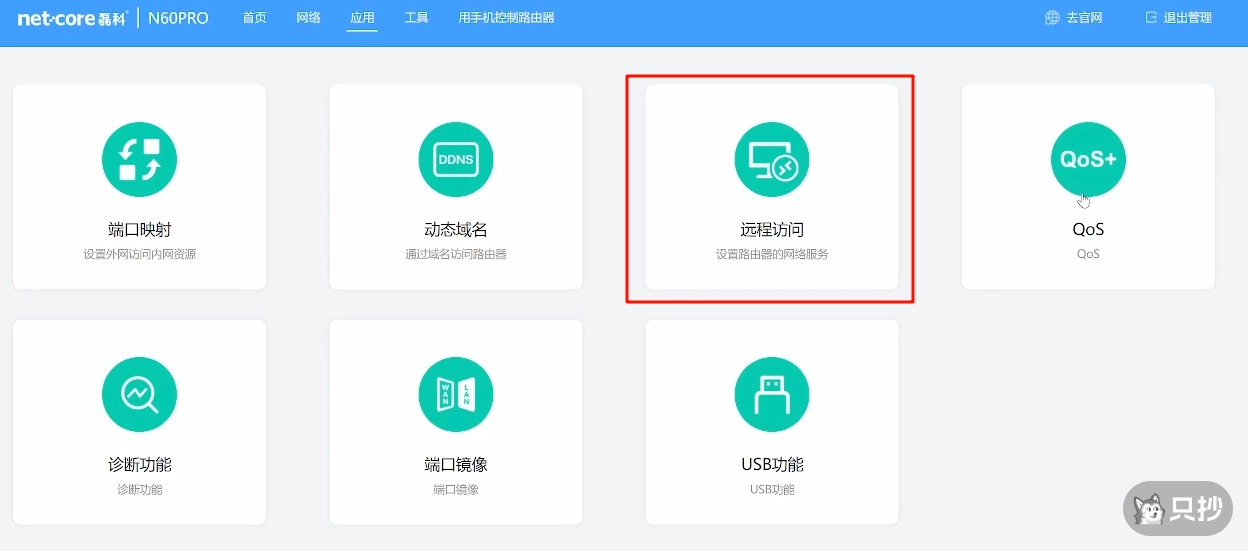Open the 工具 tab

[x=417, y=18]
